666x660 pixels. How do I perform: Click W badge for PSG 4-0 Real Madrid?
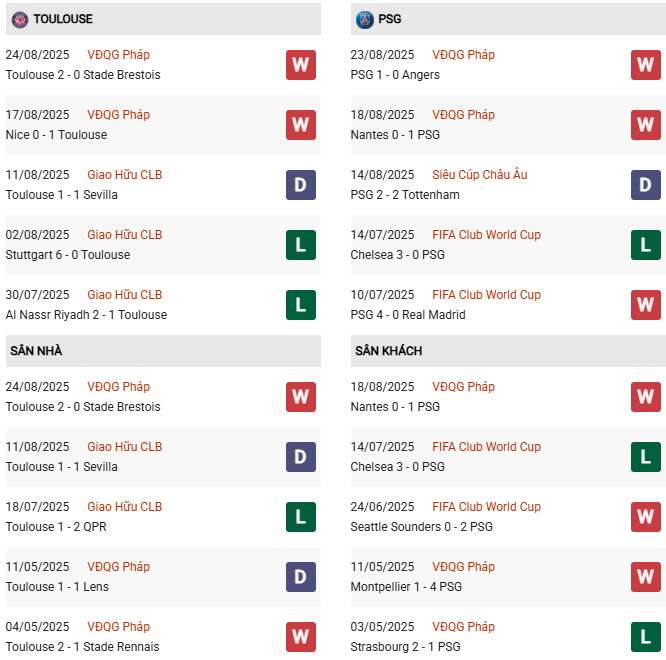(x=646, y=305)
